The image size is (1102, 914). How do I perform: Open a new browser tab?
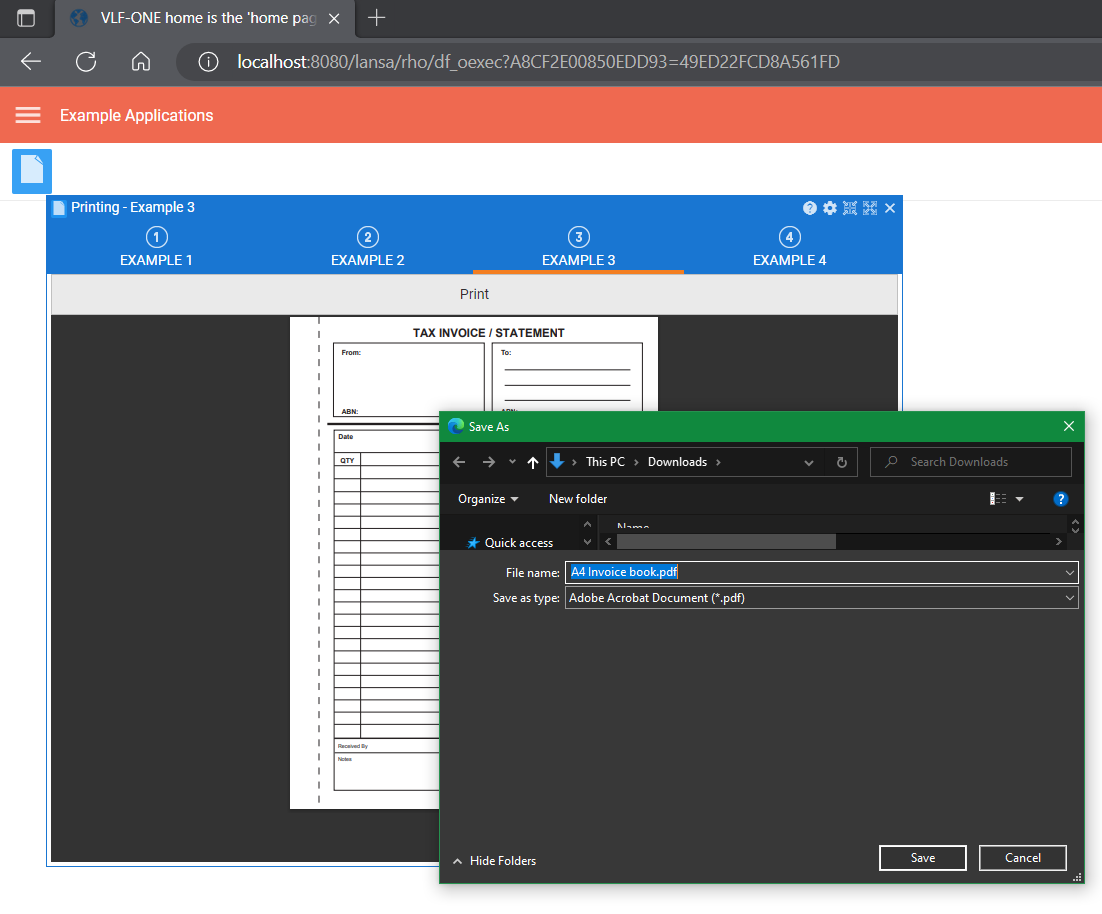[376, 18]
